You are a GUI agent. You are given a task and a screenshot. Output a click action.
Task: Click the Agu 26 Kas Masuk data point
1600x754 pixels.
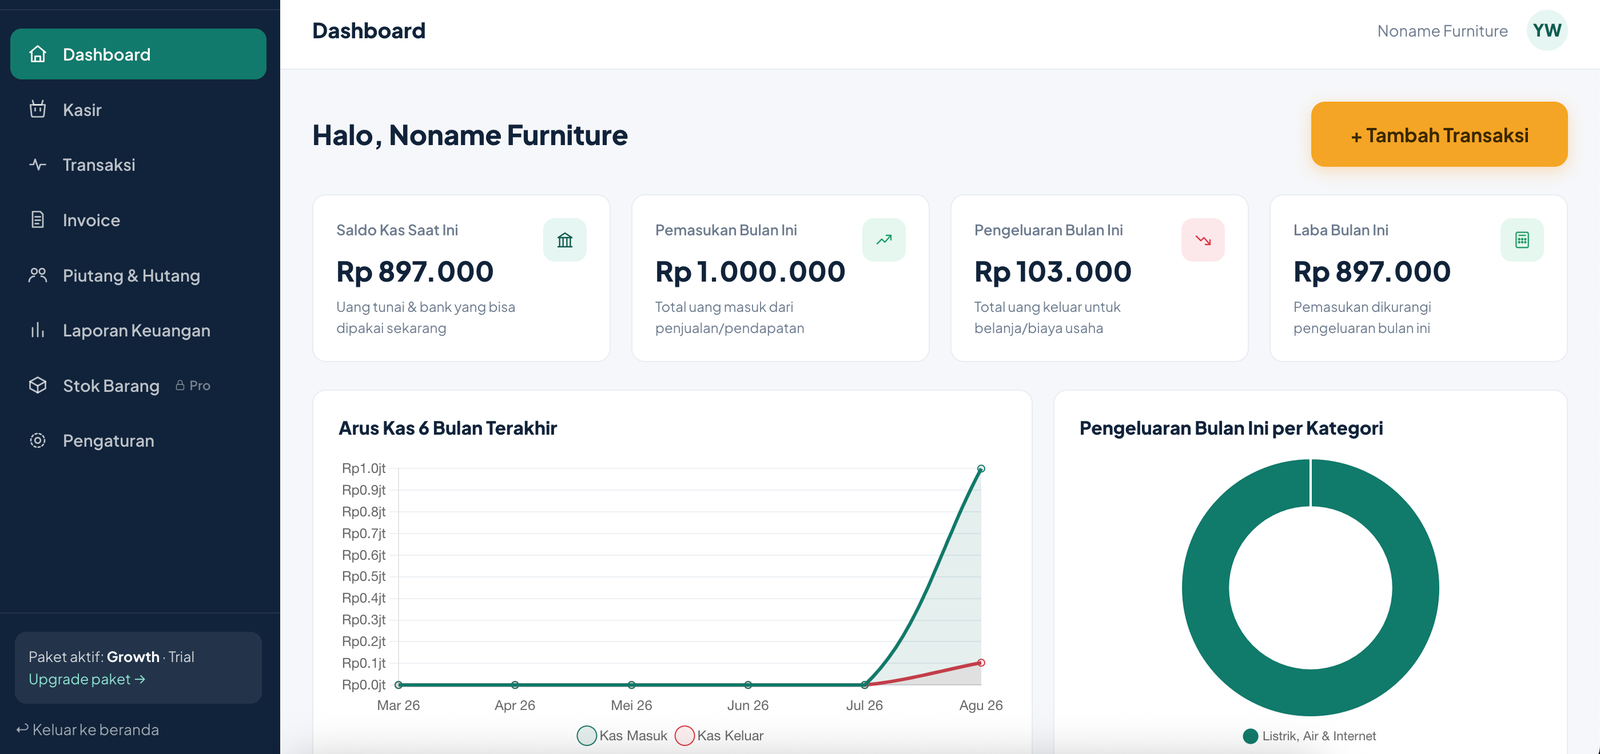(981, 468)
